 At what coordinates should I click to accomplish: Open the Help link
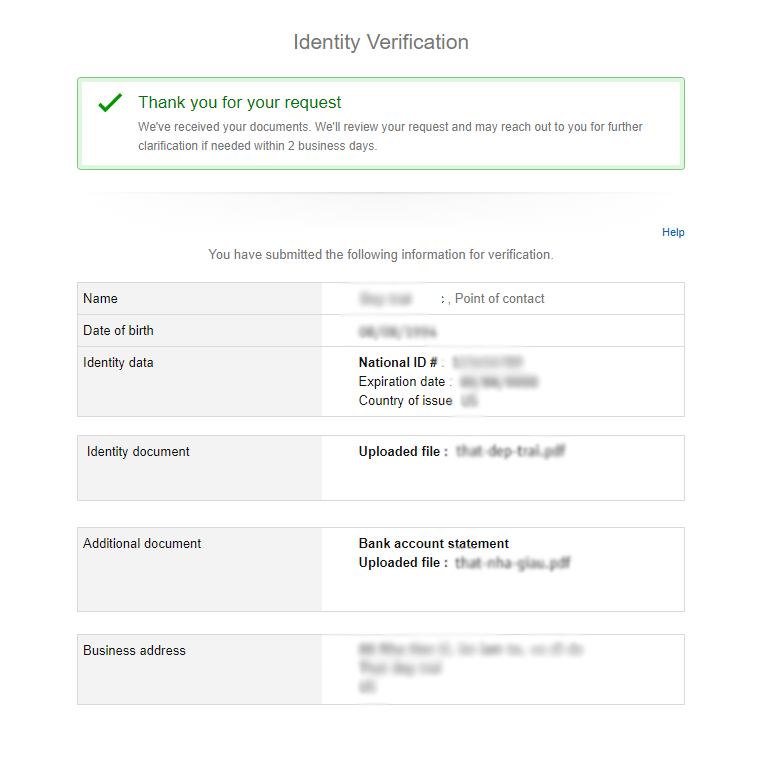click(673, 232)
